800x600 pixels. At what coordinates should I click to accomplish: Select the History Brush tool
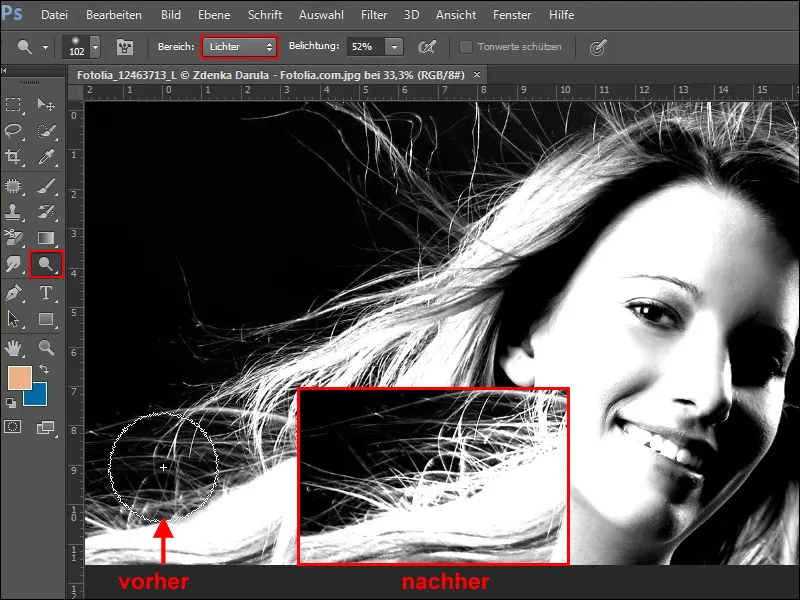tap(46, 212)
